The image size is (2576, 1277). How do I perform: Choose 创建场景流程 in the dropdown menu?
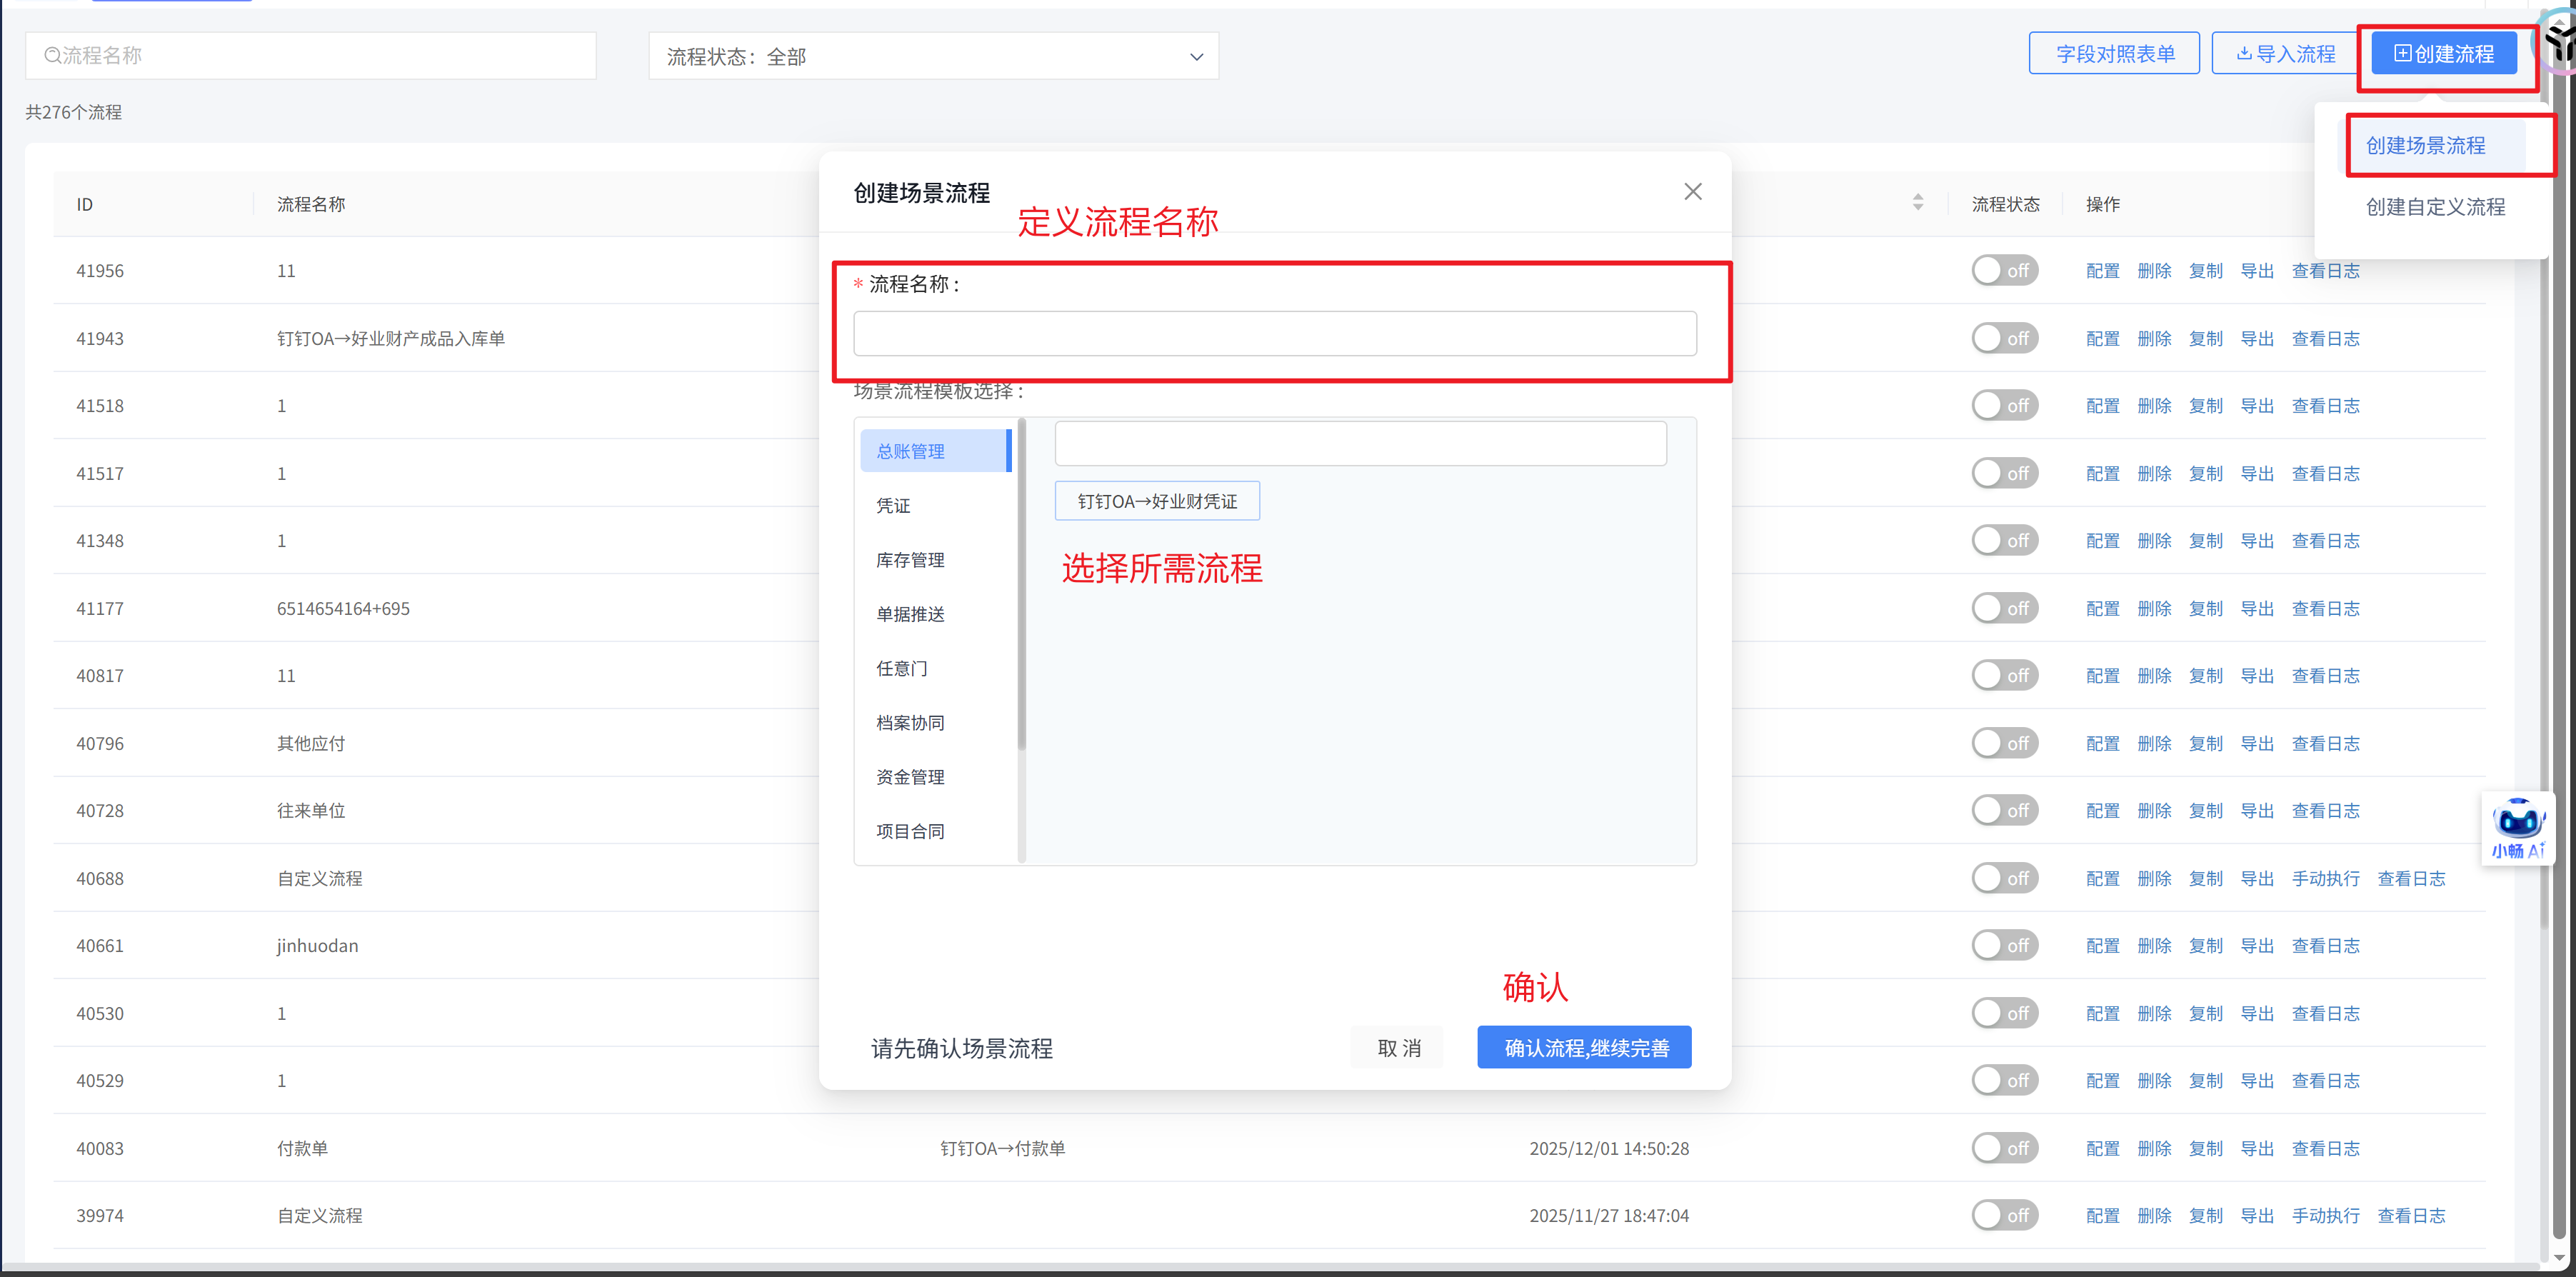point(2425,146)
